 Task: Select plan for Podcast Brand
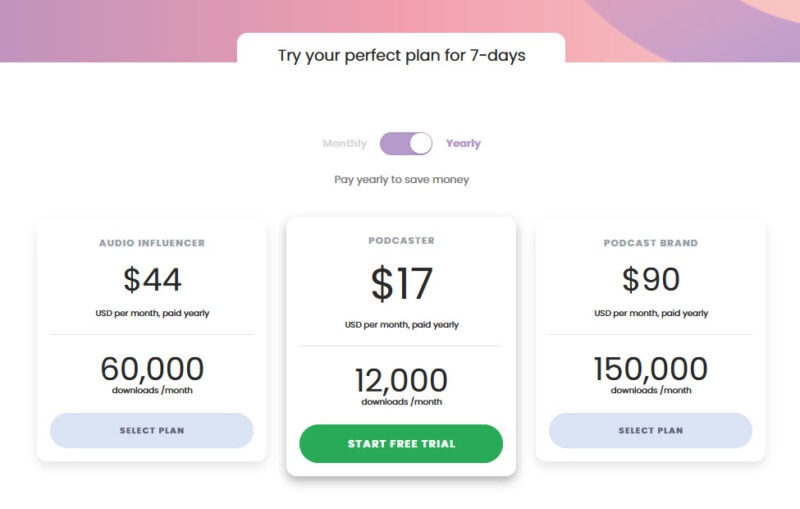point(651,430)
